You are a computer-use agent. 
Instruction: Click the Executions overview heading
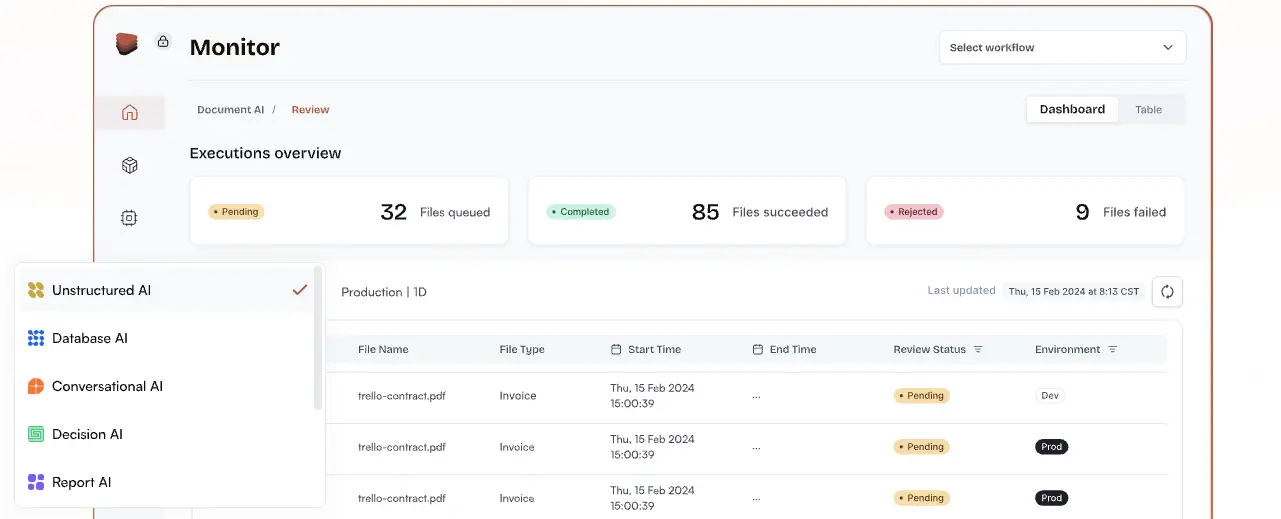(x=265, y=153)
